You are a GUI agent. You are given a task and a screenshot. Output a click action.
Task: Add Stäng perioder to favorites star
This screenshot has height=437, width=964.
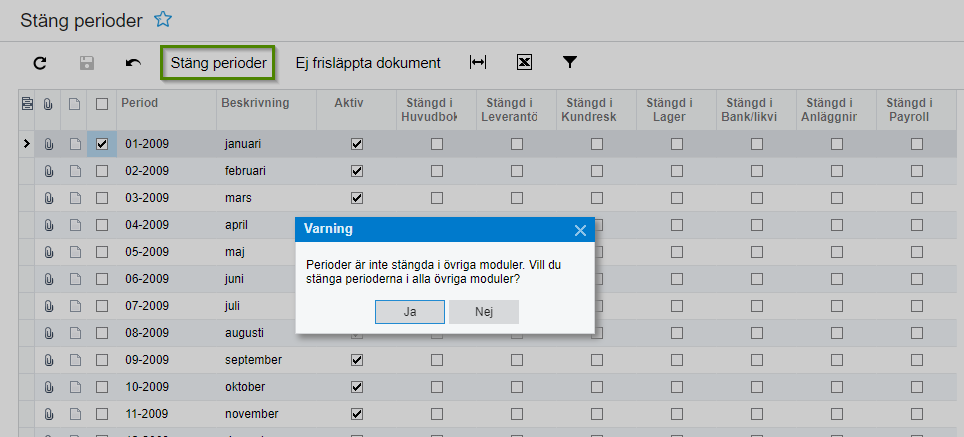pyautogui.click(x=163, y=19)
